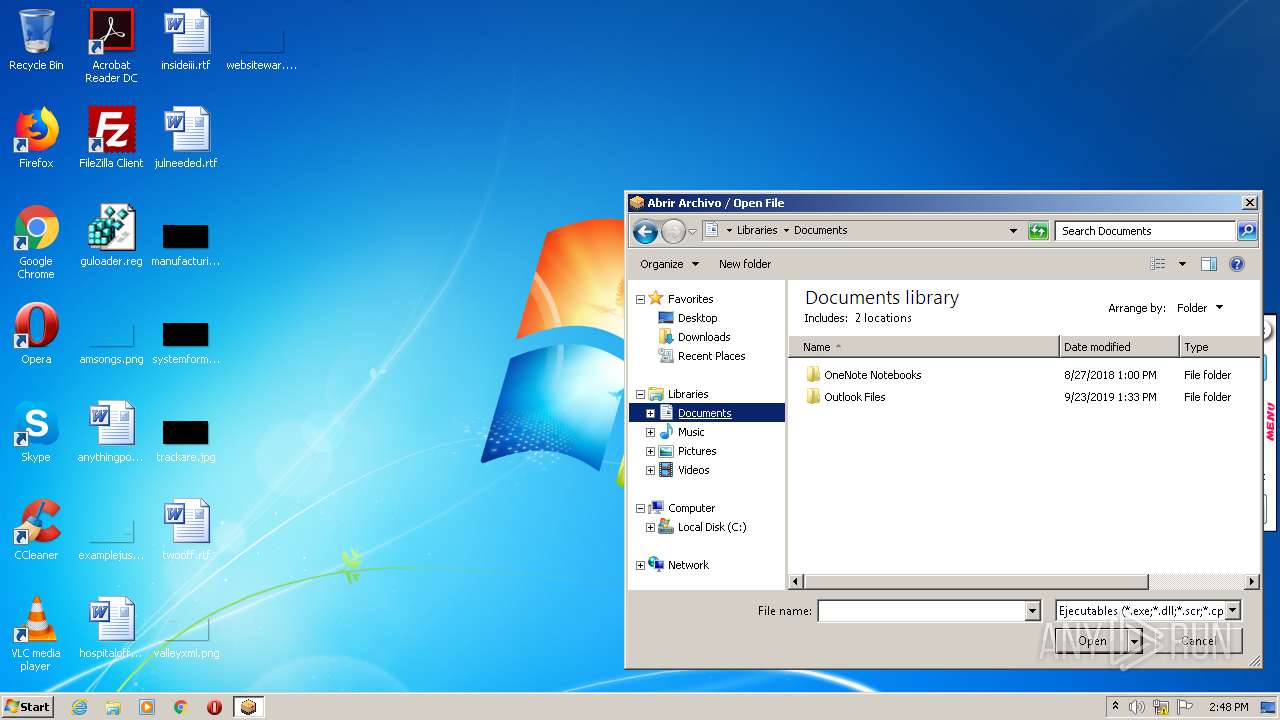Select guloader.reg registry file

tap(111, 236)
